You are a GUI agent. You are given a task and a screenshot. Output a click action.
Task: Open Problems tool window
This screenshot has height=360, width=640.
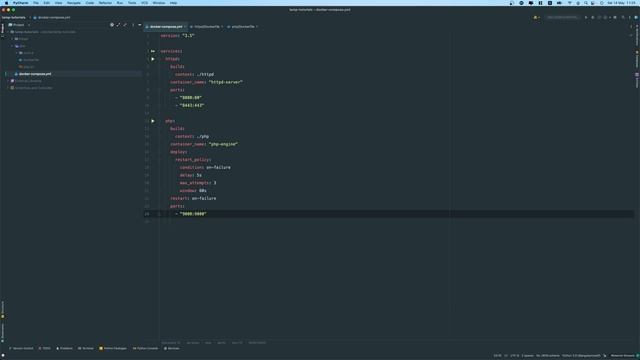click(64, 348)
